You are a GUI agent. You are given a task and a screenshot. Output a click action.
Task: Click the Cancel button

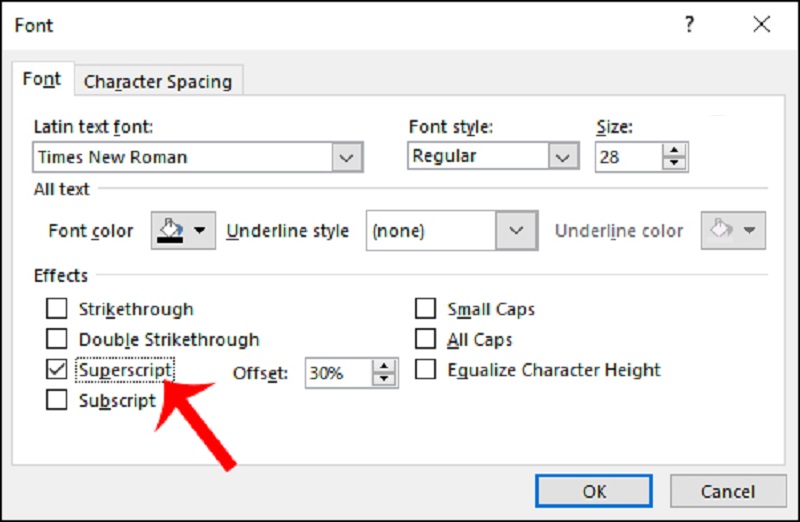click(727, 491)
